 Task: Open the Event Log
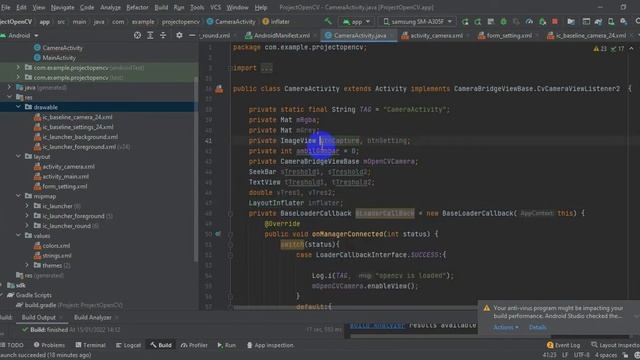tap(563, 345)
